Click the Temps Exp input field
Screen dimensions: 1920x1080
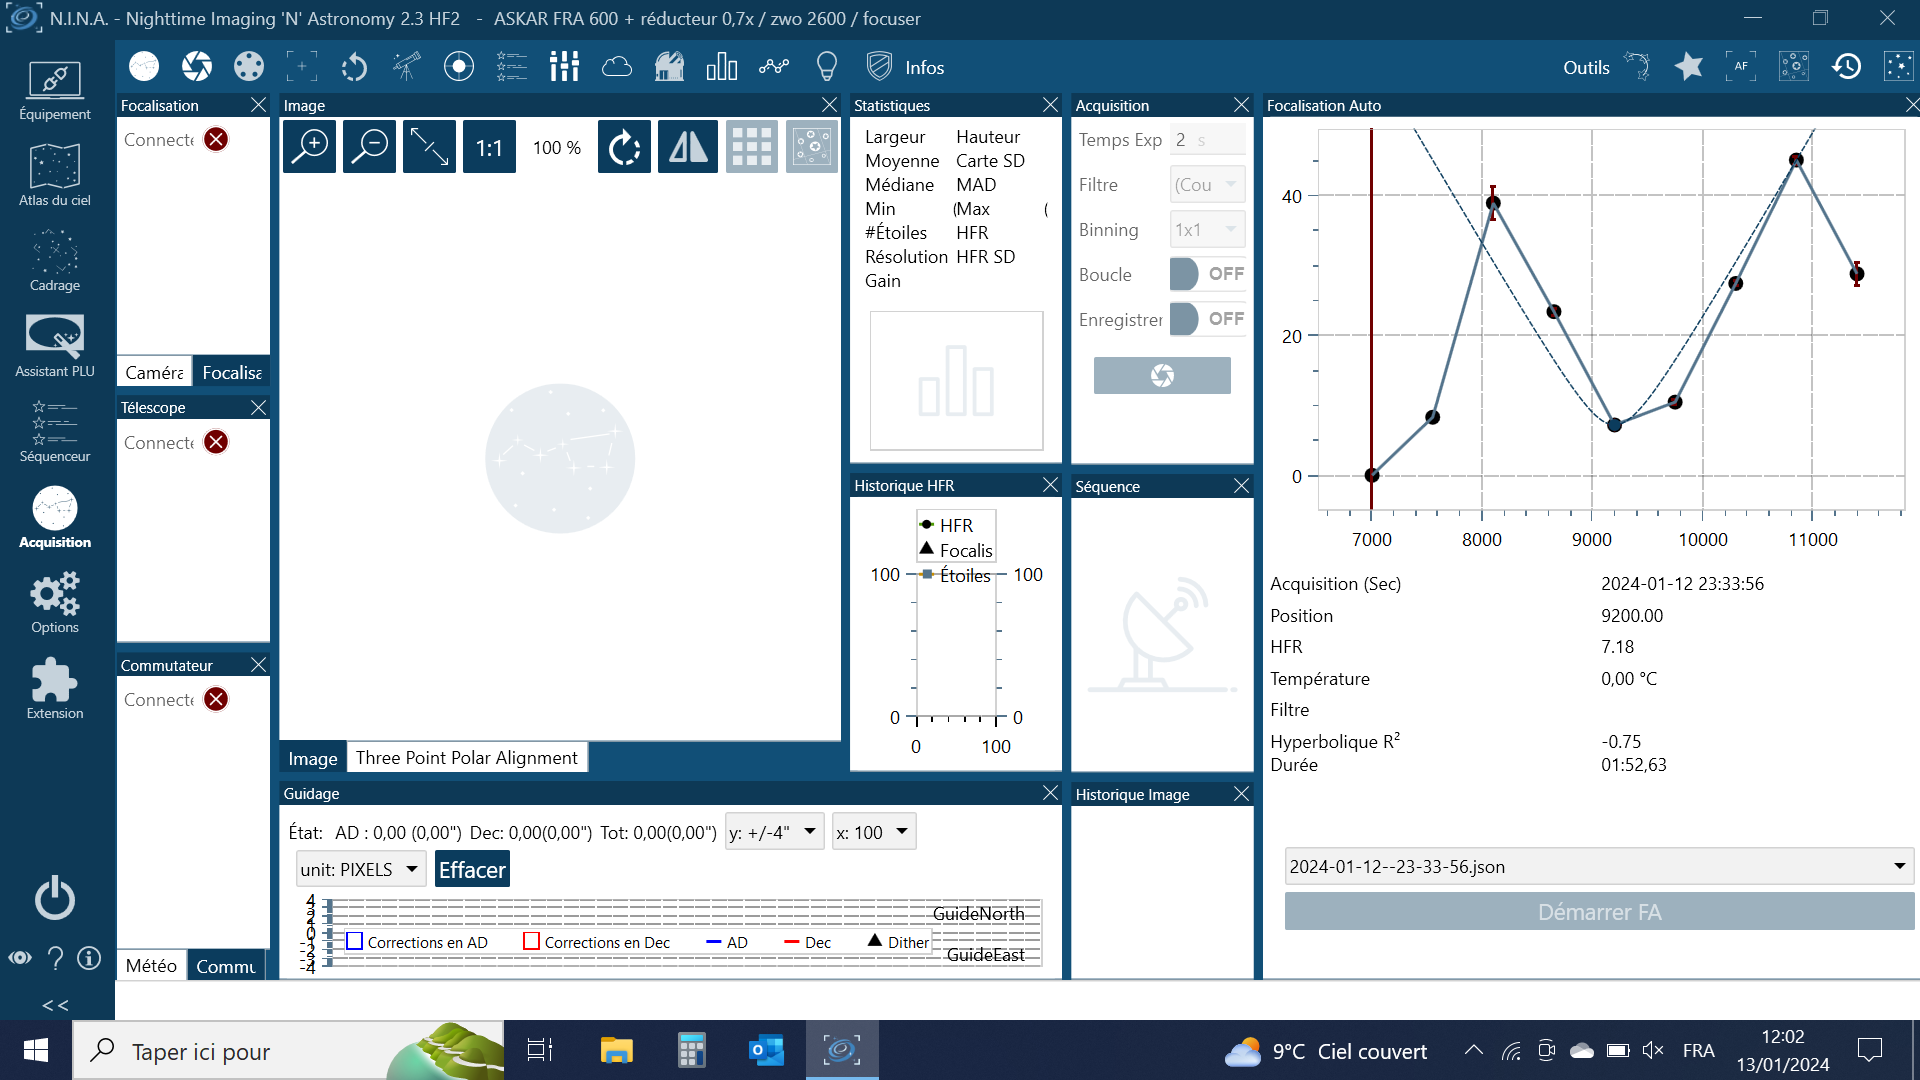click(1208, 140)
